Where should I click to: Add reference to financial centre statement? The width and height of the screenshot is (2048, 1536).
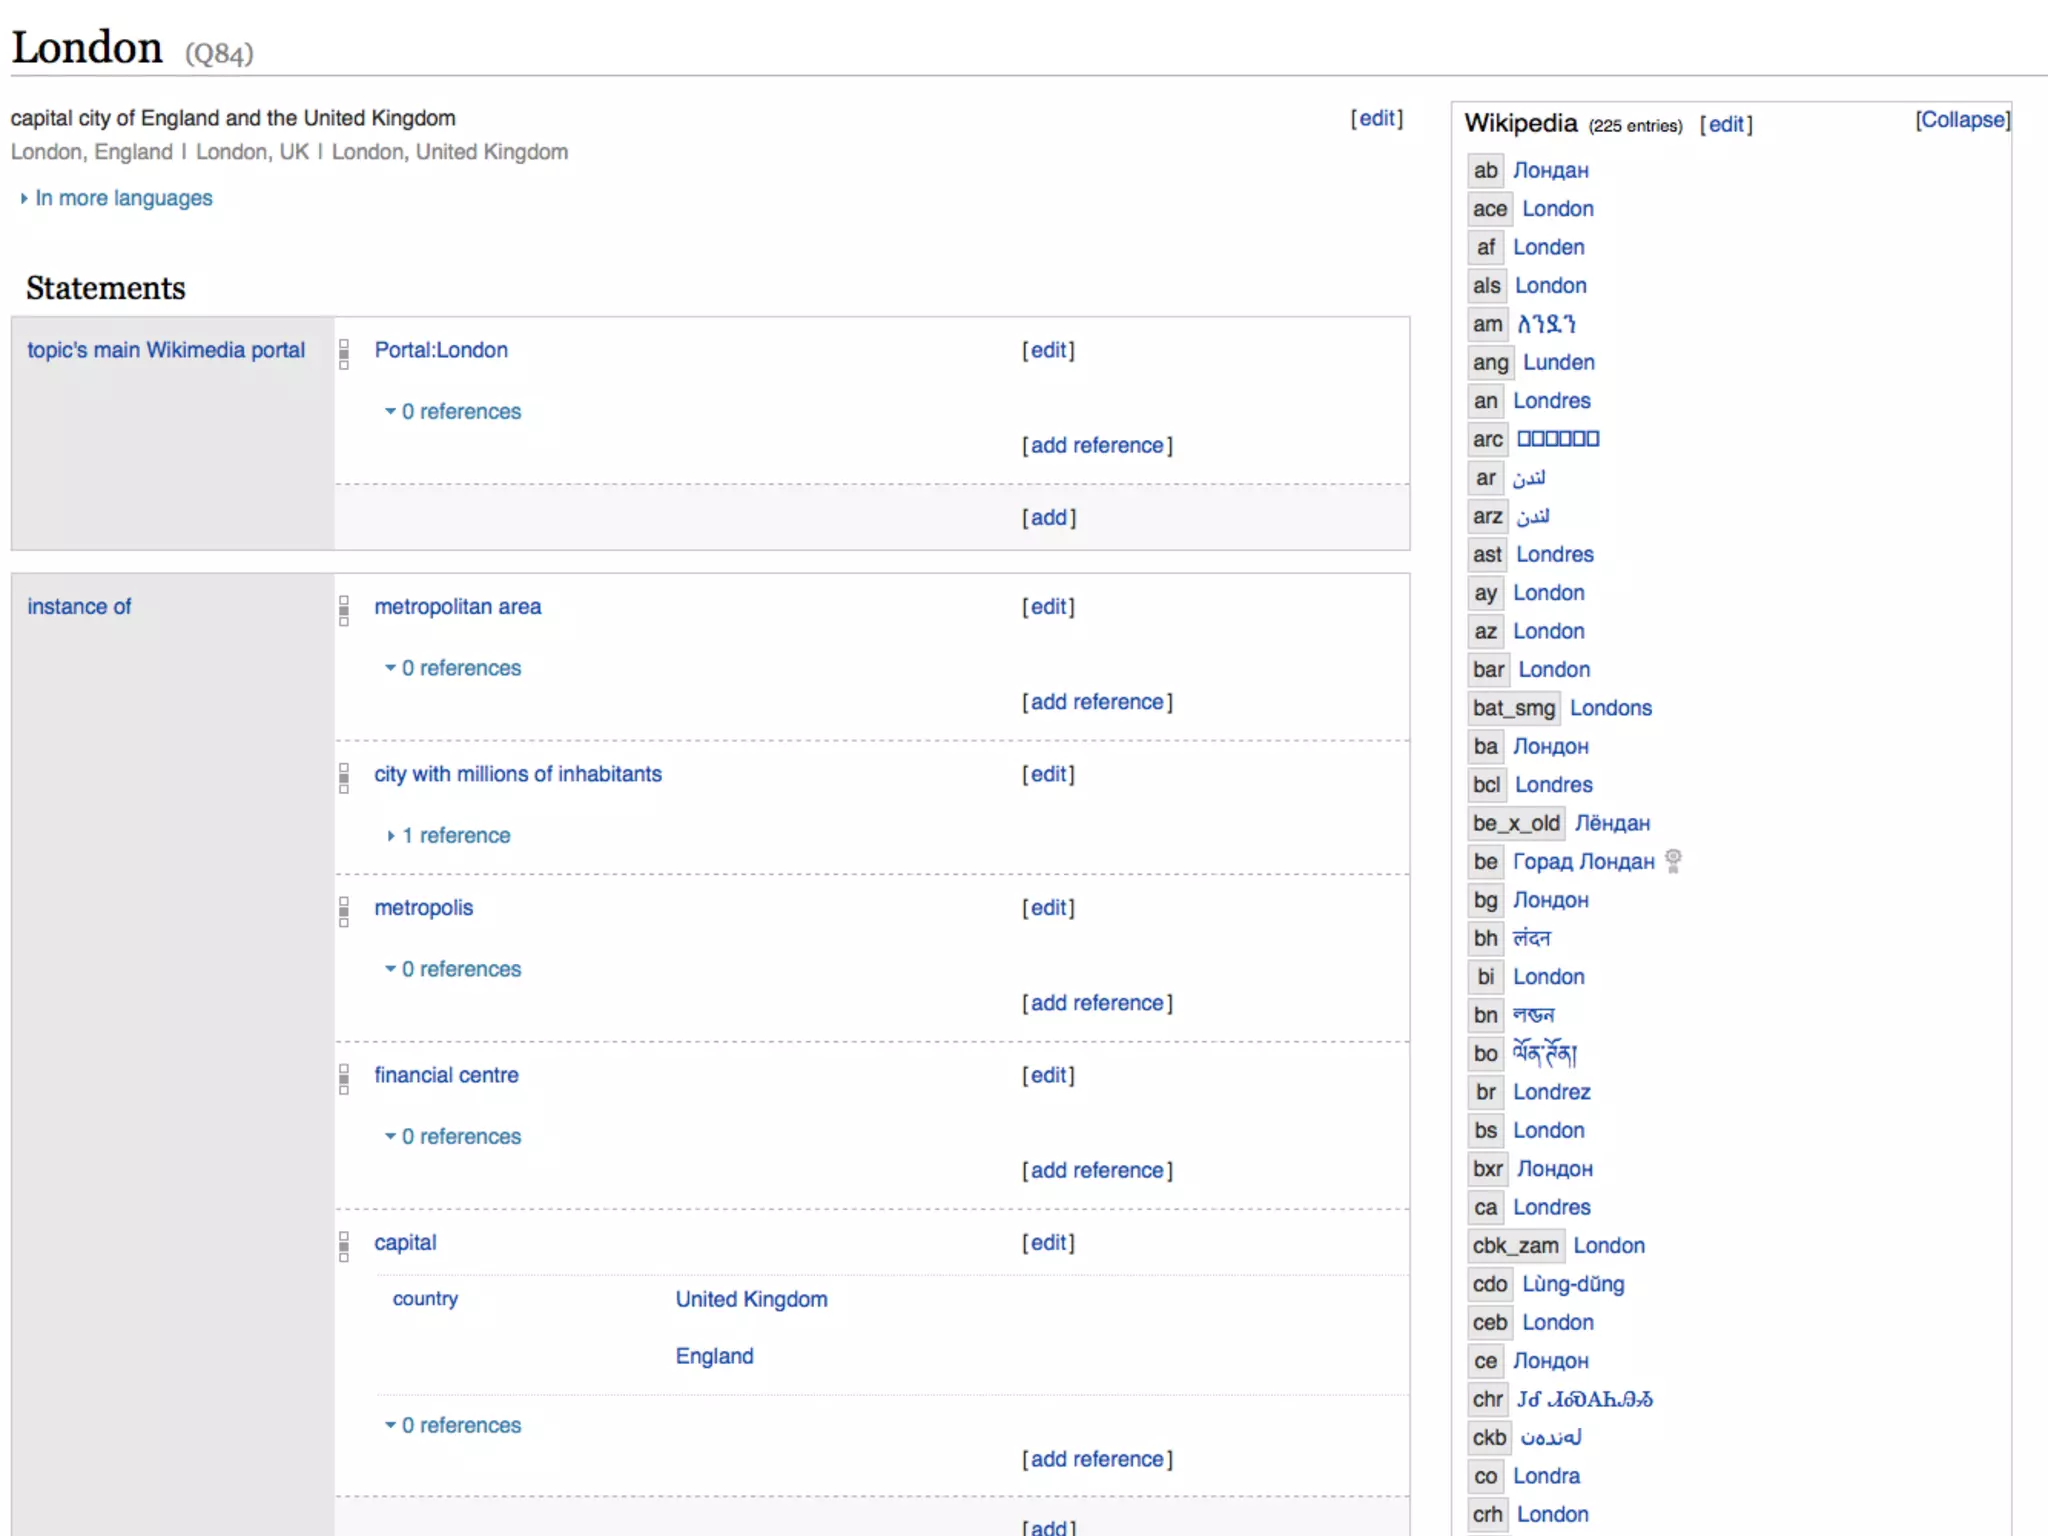point(1097,1170)
